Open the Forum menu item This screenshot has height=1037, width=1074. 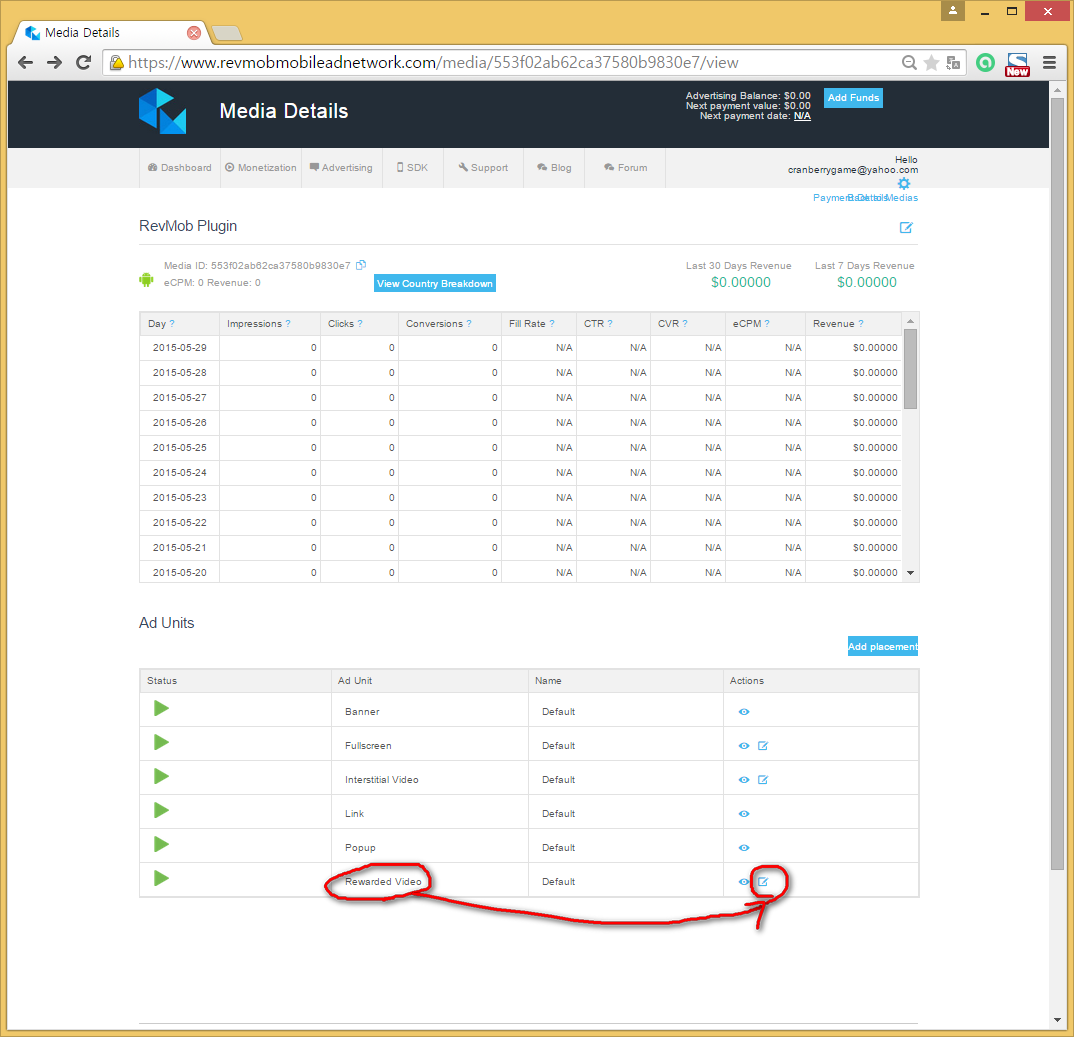625,168
